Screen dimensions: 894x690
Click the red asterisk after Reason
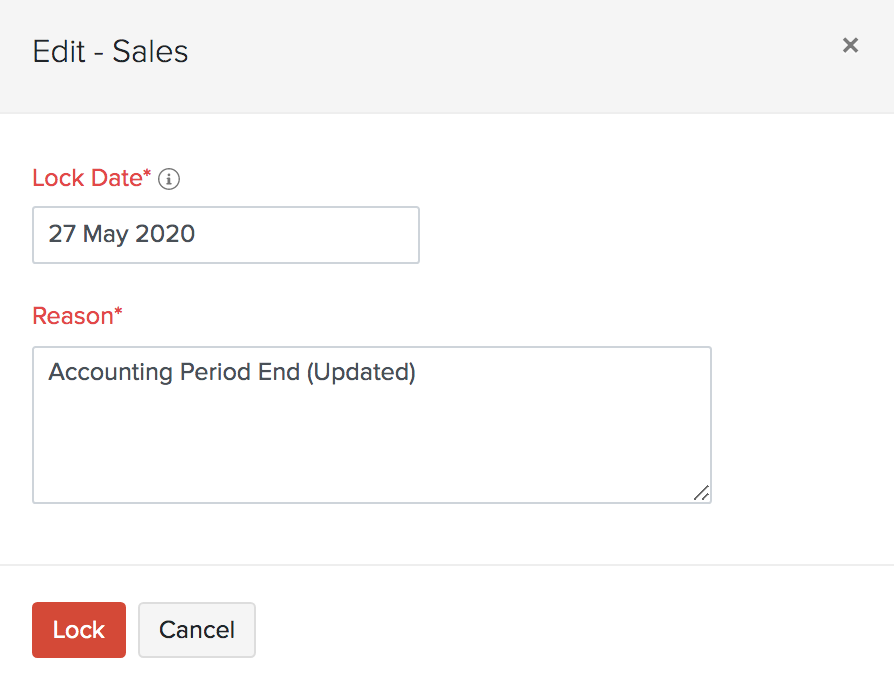118,313
